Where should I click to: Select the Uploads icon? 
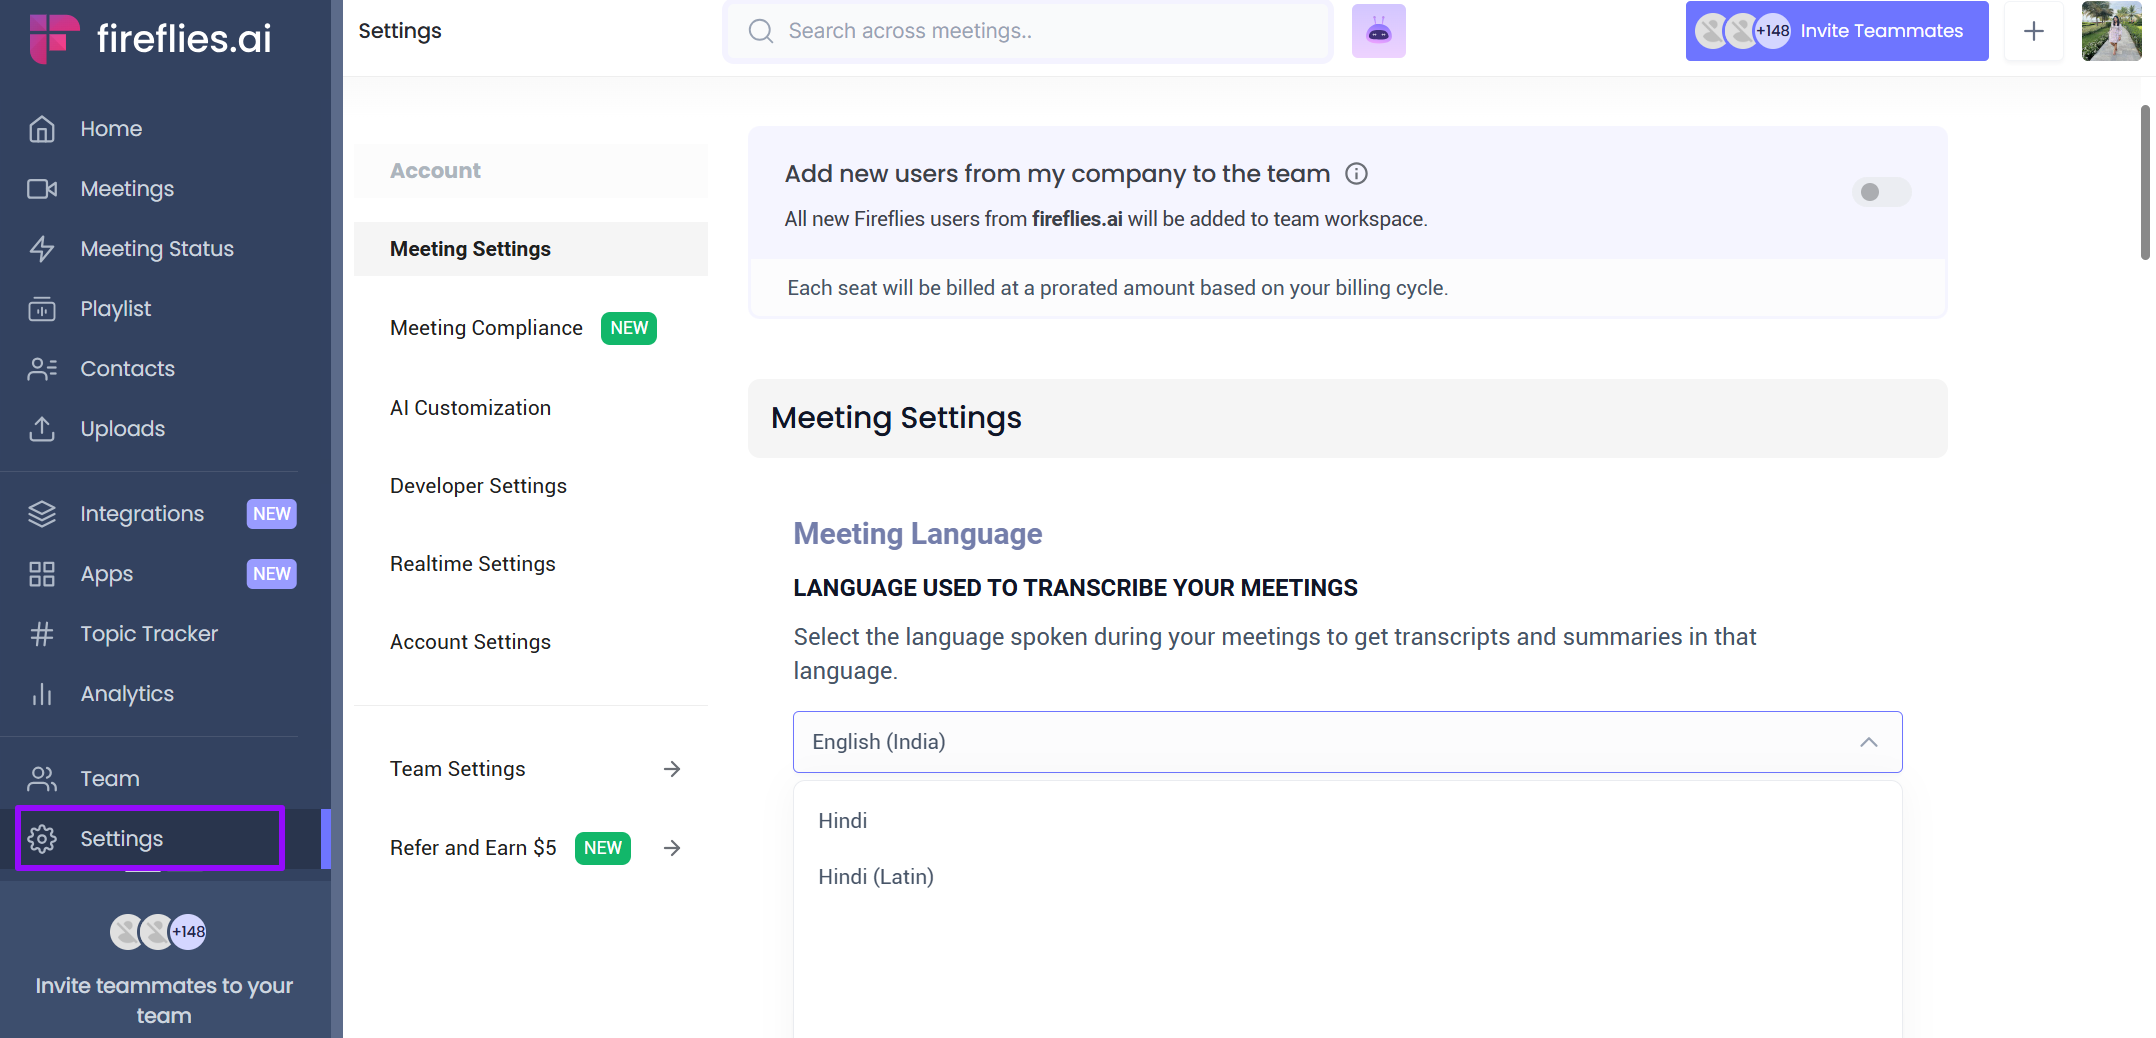pyautogui.click(x=42, y=428)
